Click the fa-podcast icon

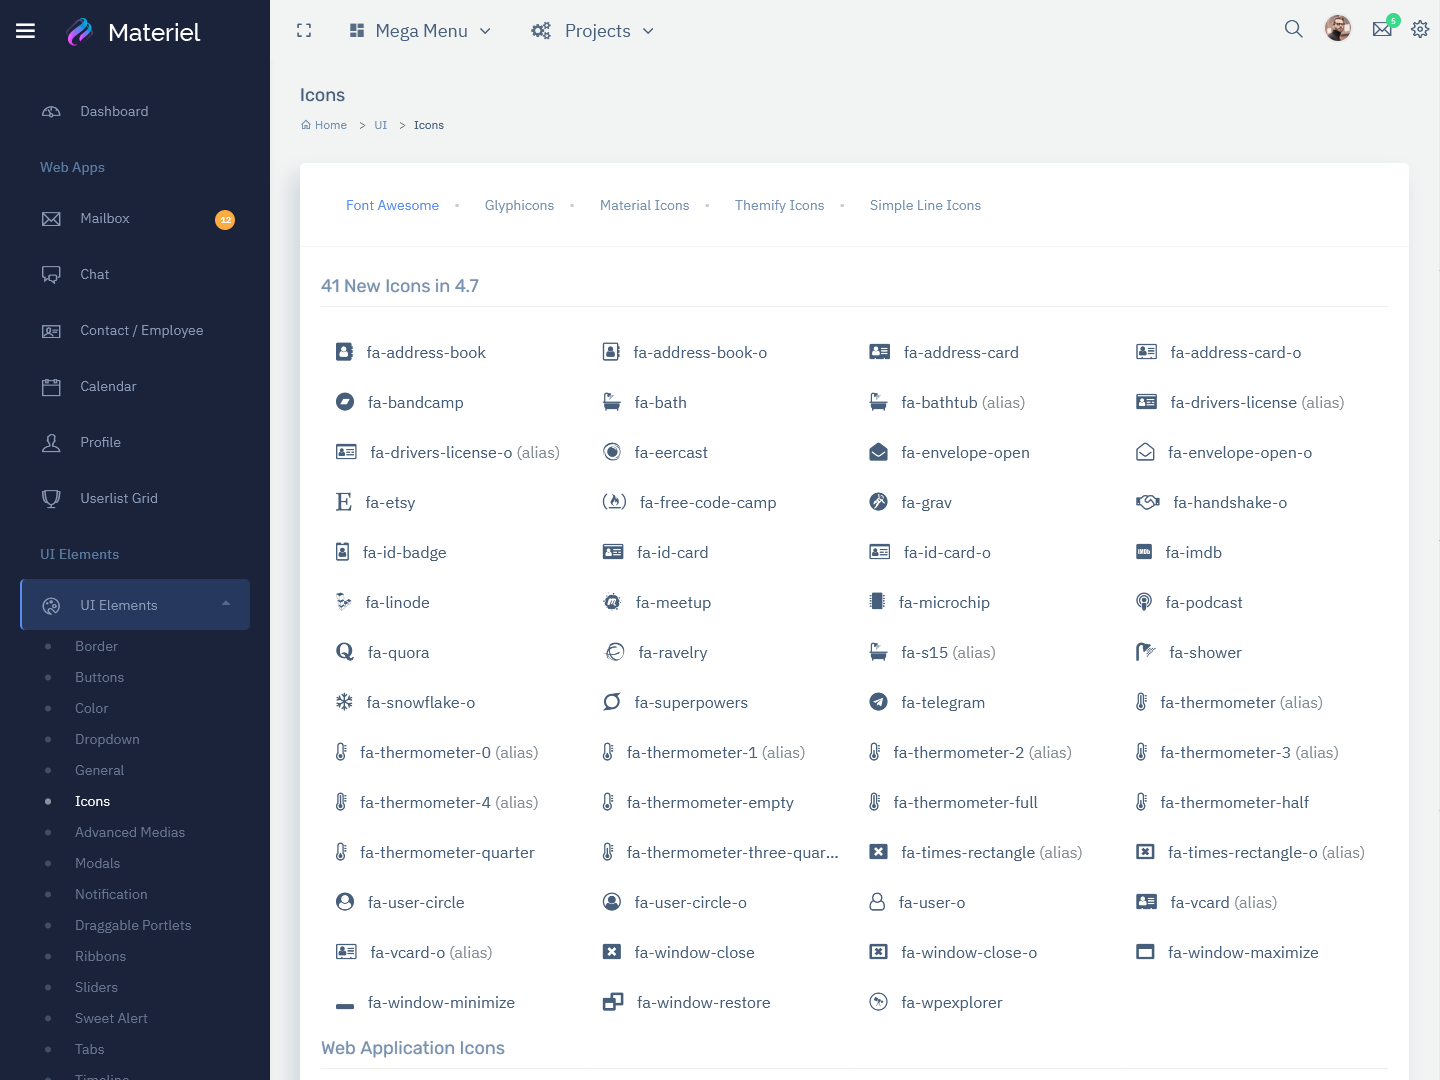1144,602
